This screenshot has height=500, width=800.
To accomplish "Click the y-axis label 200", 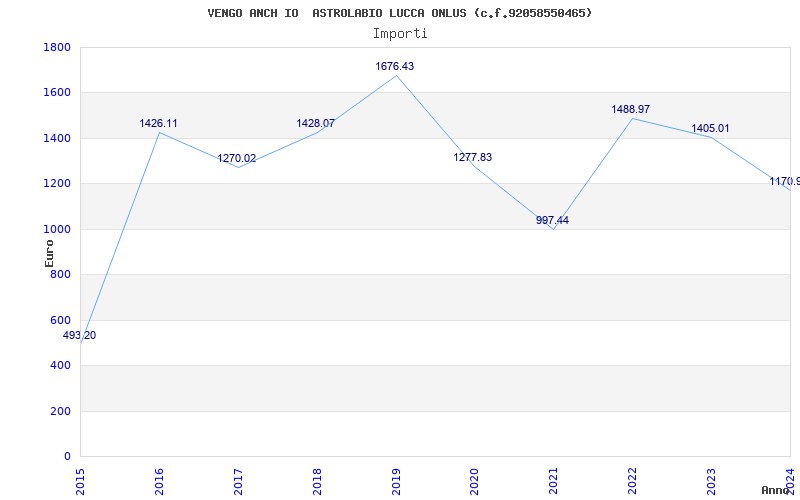I will [x=61, y=411].
